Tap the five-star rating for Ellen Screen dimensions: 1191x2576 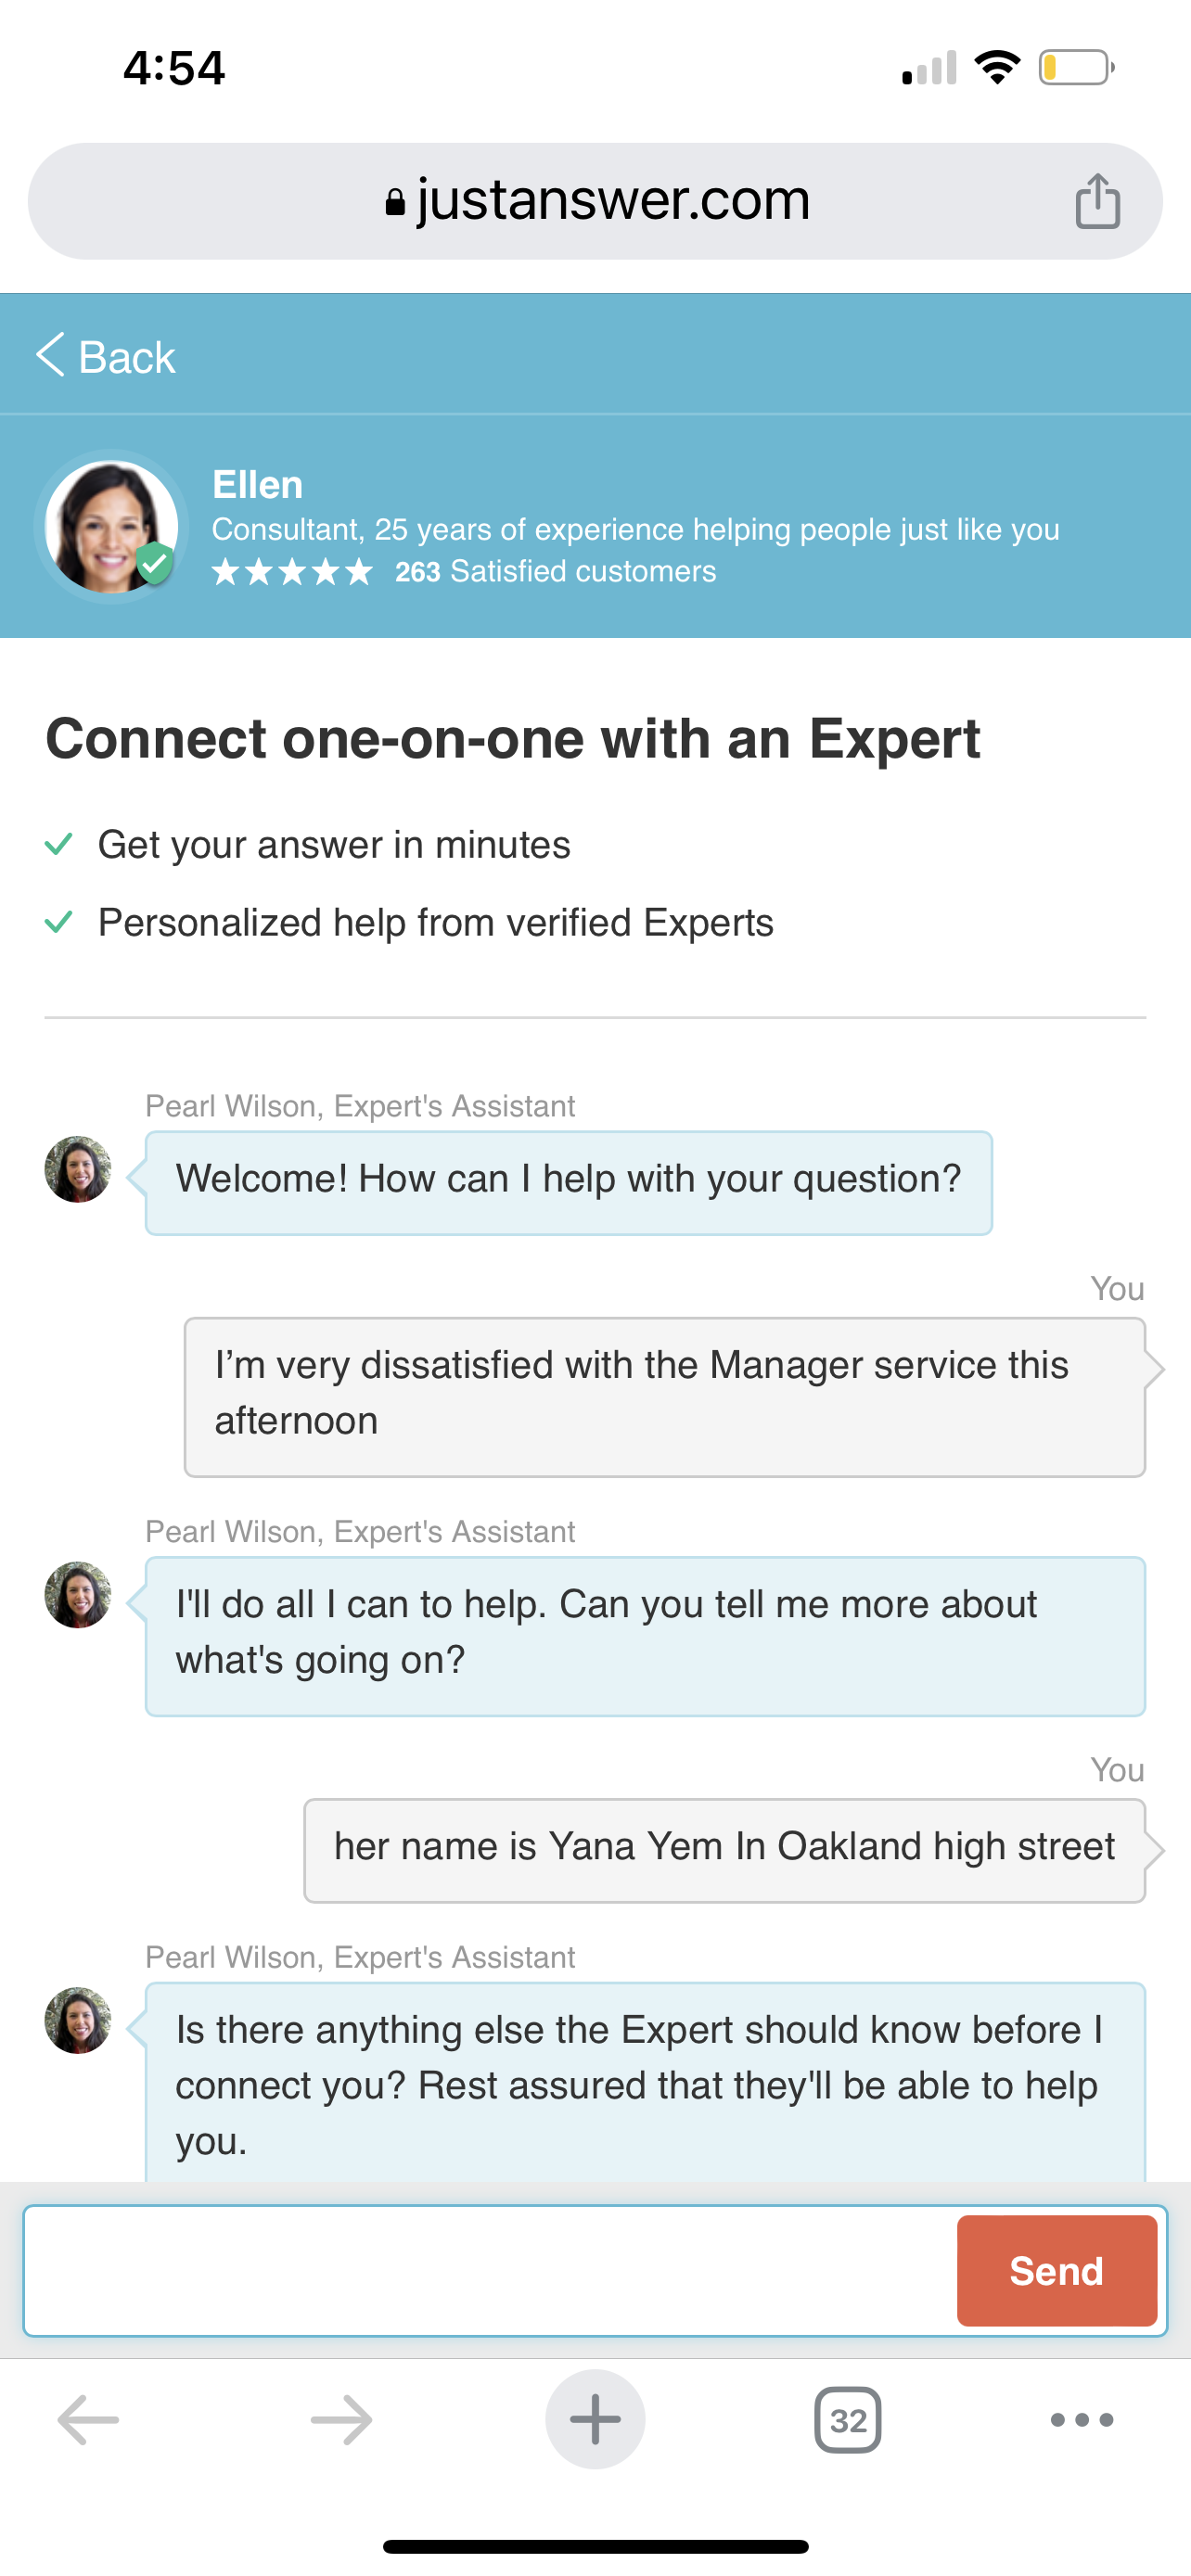point(292,572)
